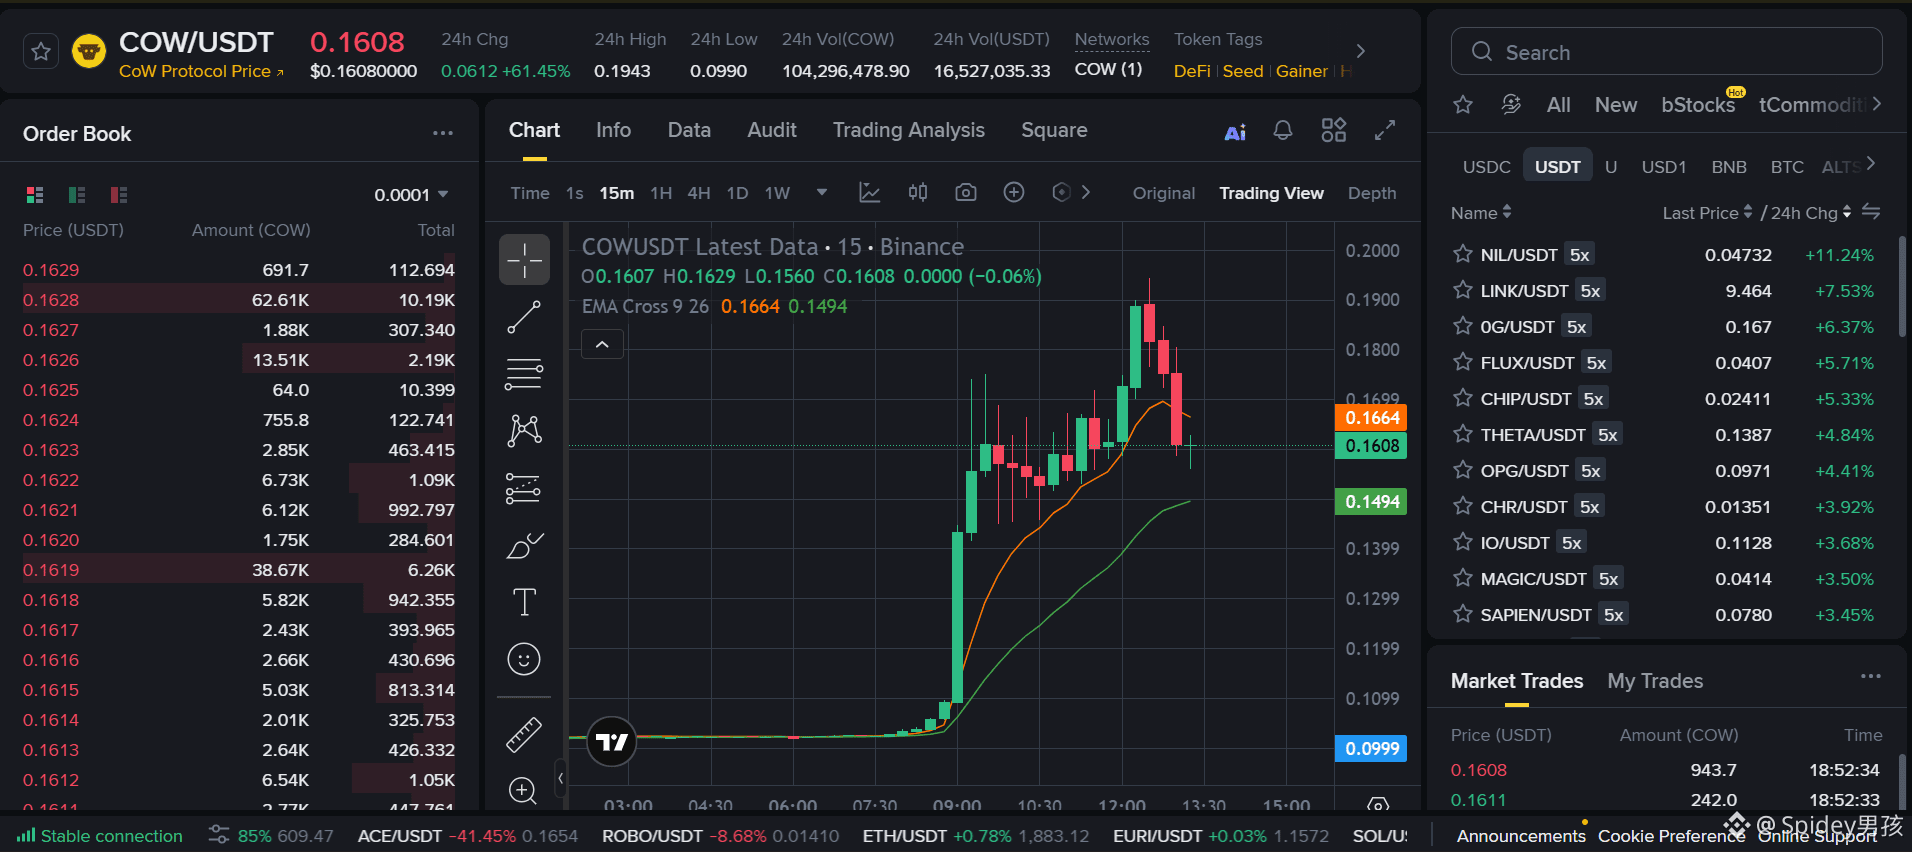
Task: Show bids-only order book view
Action: (77, 194)
